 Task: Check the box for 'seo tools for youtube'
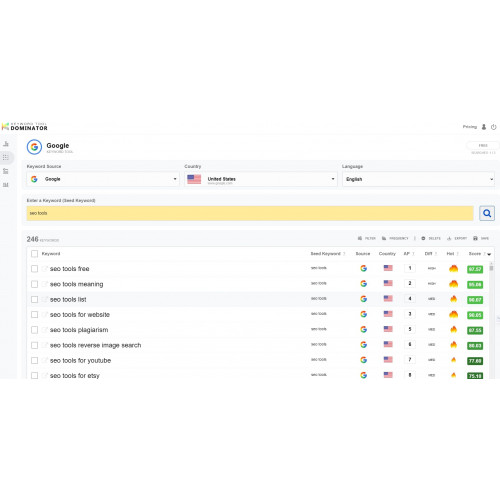click(x=34, y=360)
